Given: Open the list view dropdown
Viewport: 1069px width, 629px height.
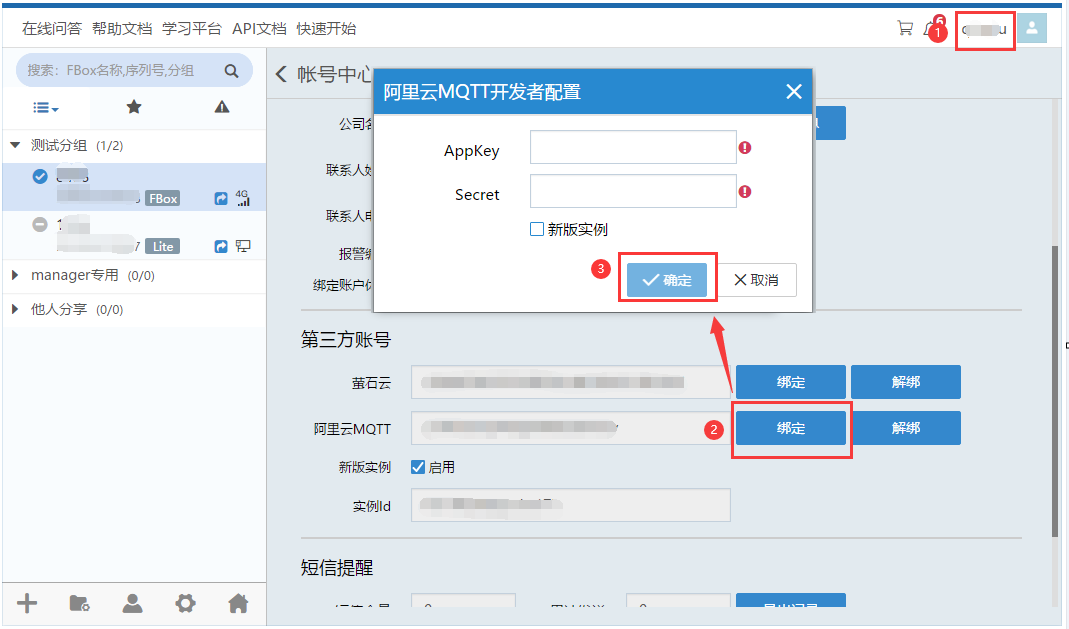Looking at the screenshot, I should point(46,107).
